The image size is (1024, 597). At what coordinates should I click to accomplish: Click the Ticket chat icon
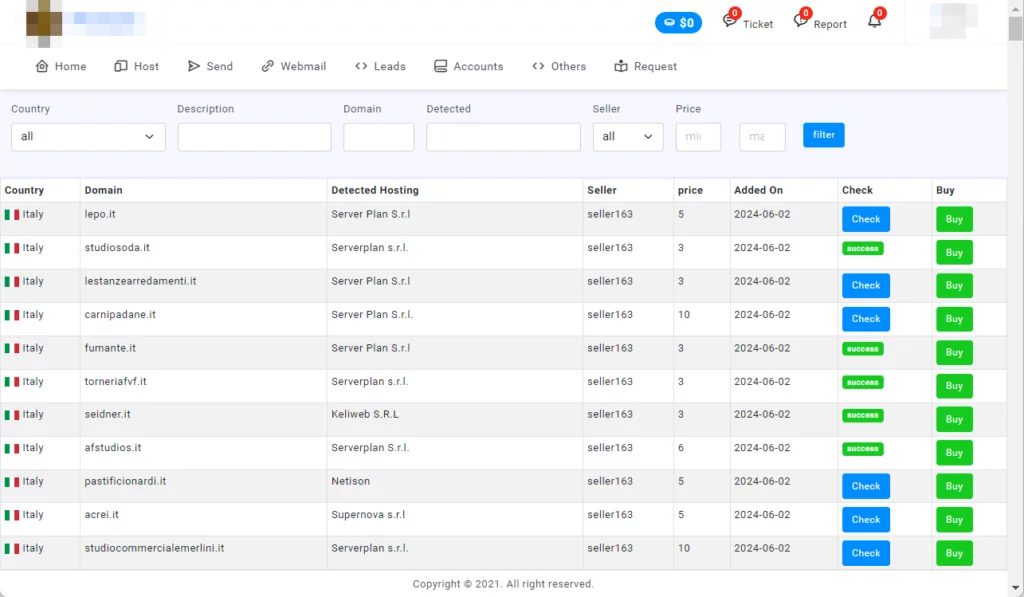pyautogui.click(x=730, y=22)
